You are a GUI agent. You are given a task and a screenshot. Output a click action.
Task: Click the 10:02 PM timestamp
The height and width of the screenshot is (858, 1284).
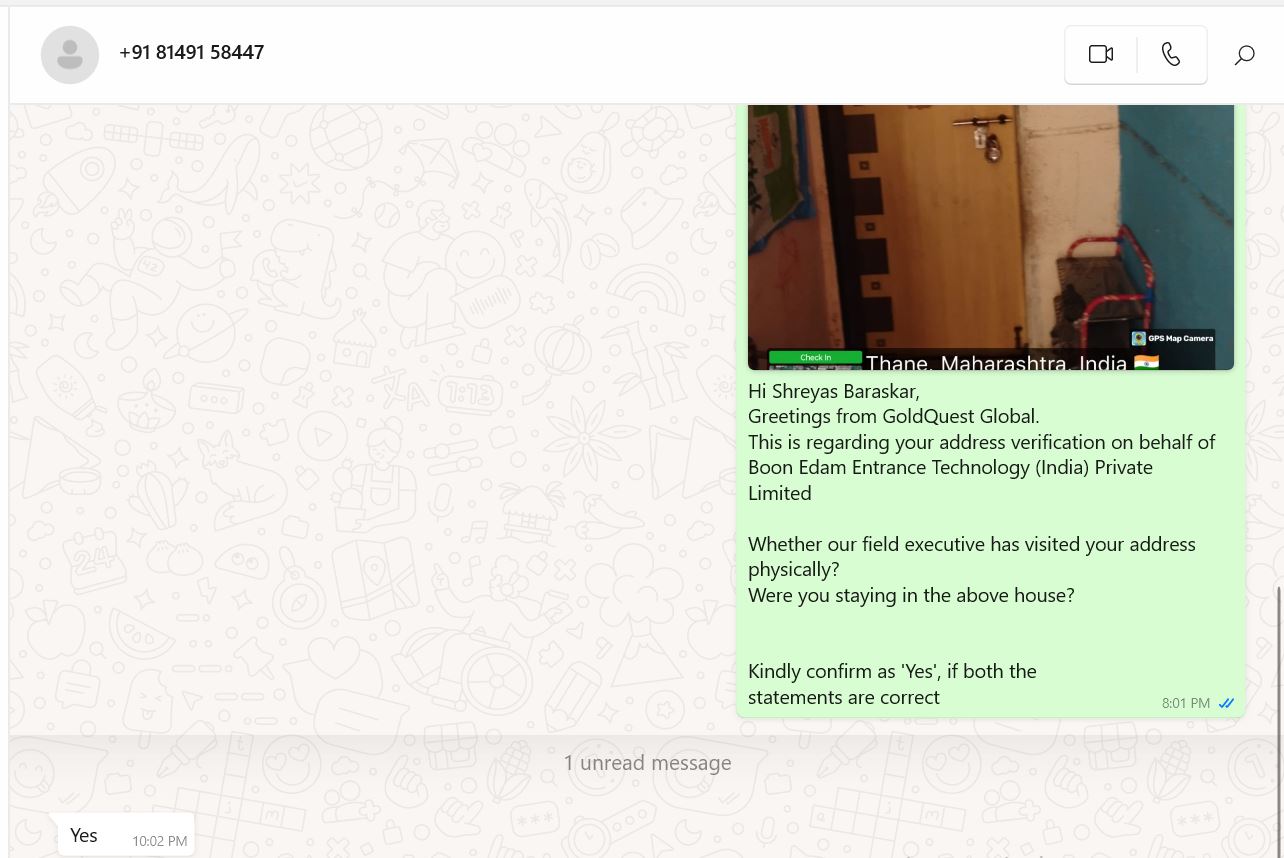tap(159, 842)
